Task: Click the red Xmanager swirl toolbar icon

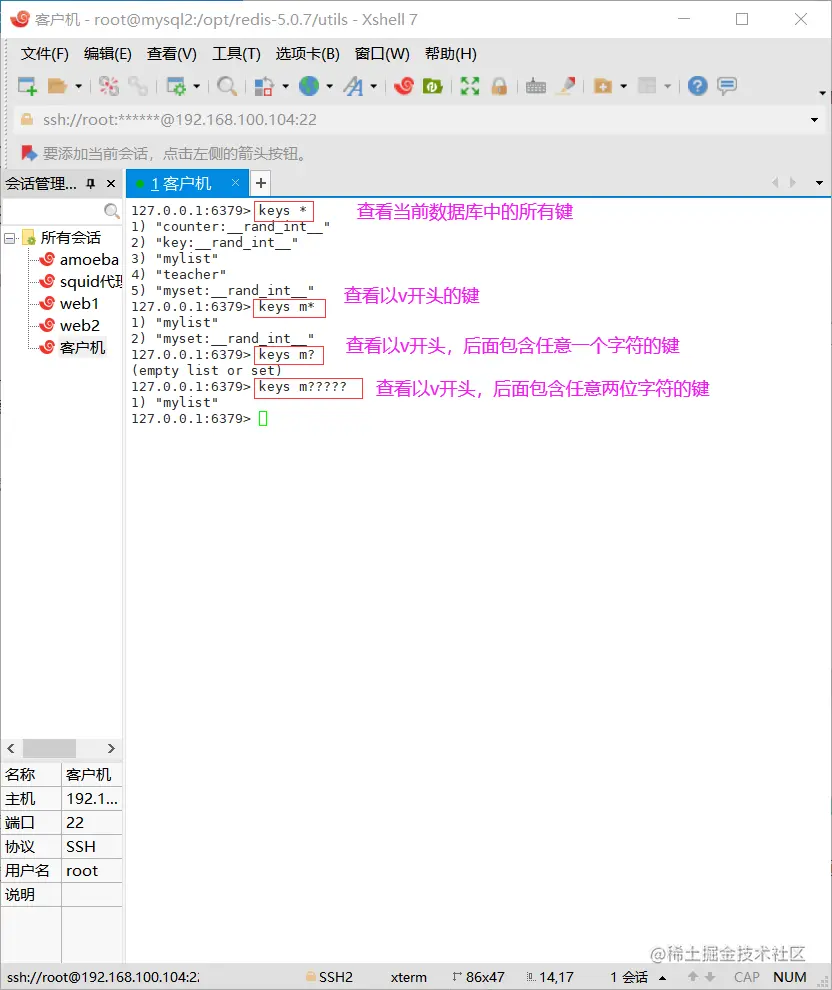Action: click(x=404, y=86)
